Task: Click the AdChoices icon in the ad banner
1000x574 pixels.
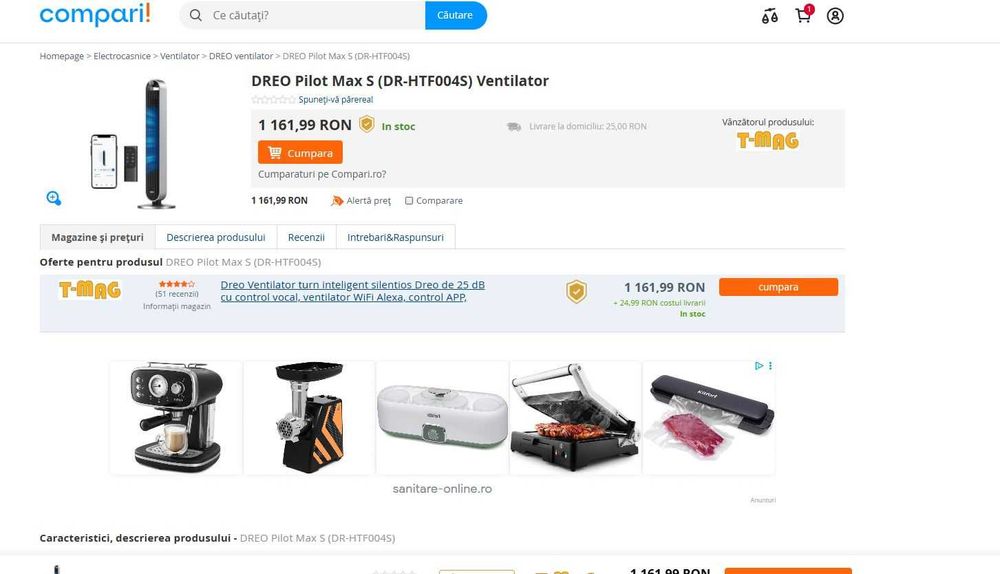Action: [758, 365]
